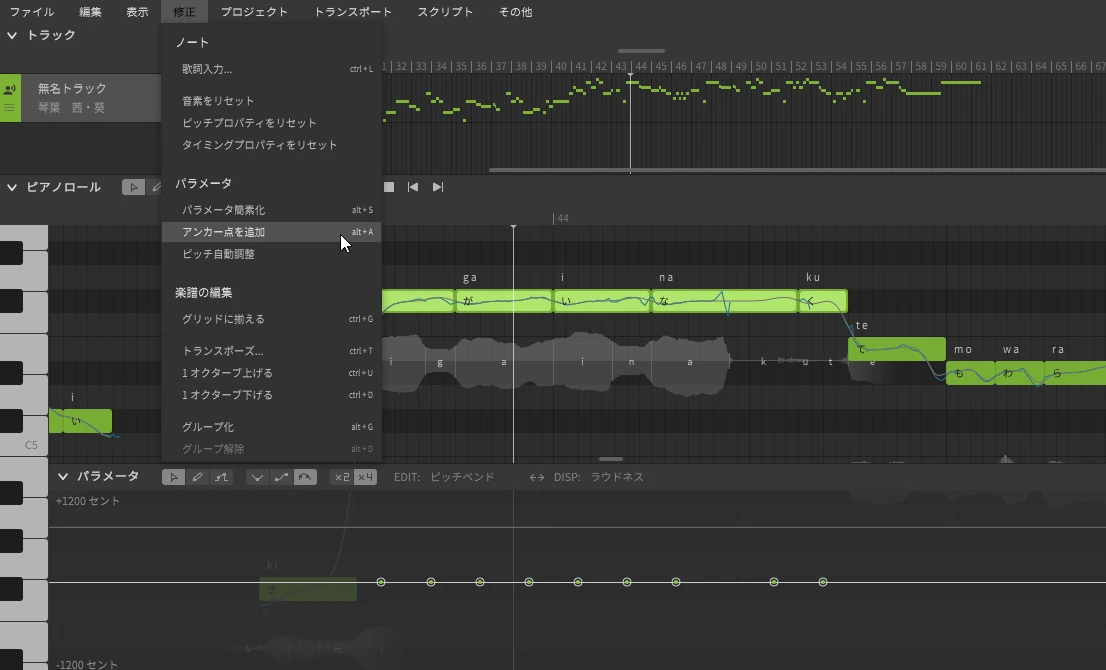The height and width of the screenshot is (670, 1106).
Task: Open the トランスポート menu
Action: pyautogui.click(x=353, y=12)
